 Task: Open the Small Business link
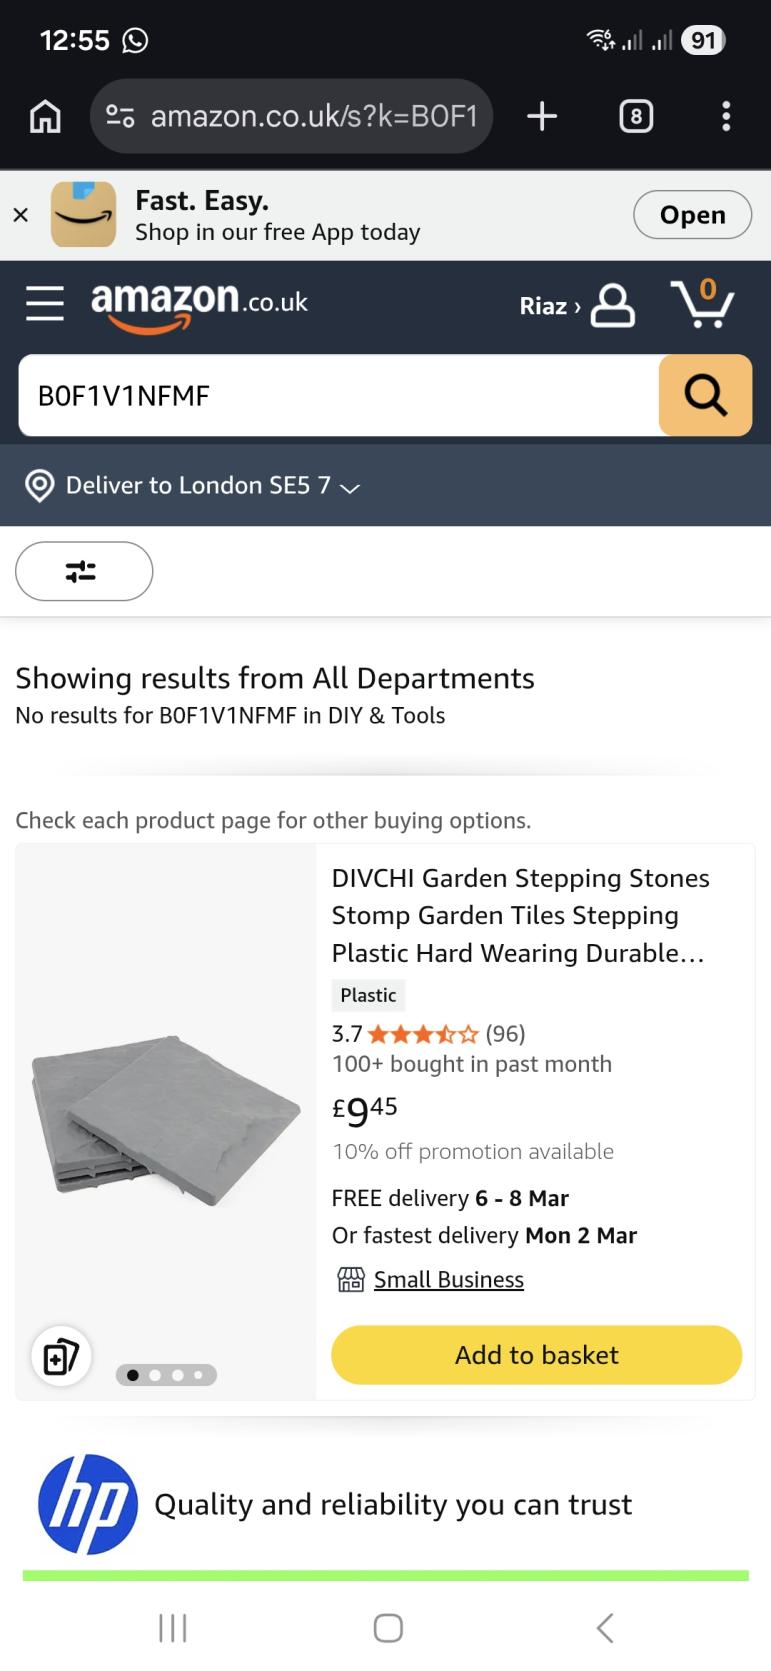[x=448, y=1280]
